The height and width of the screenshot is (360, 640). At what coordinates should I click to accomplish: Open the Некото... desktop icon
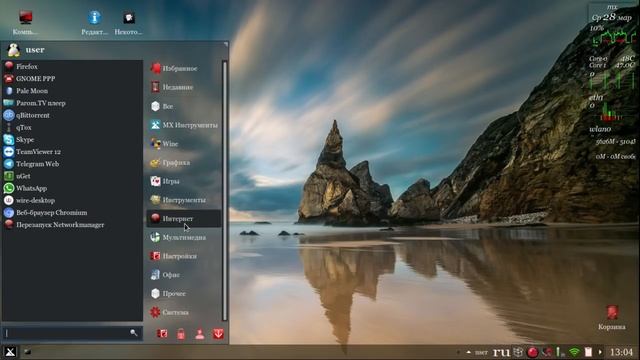(x=129, y=23)
